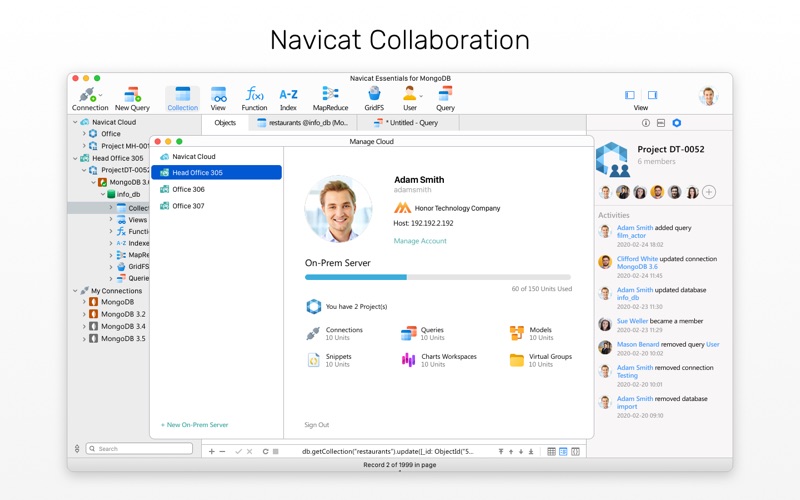Open the Index toolbar icon
The width and height of the screenshot is (800, 500).
288,99
